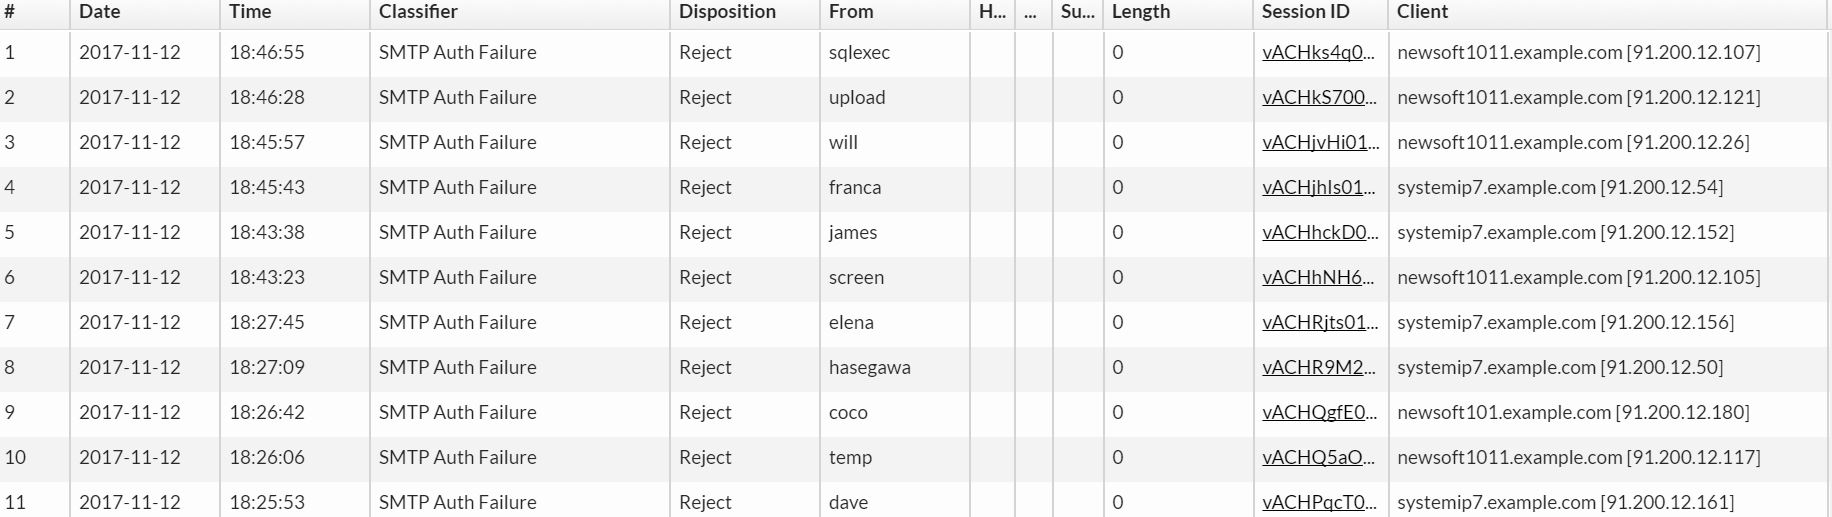Viewport: 1832px width, 517px height.
Task: Select the client cell ending in 91.200.12.180
Action: [x=1573, y=413]
